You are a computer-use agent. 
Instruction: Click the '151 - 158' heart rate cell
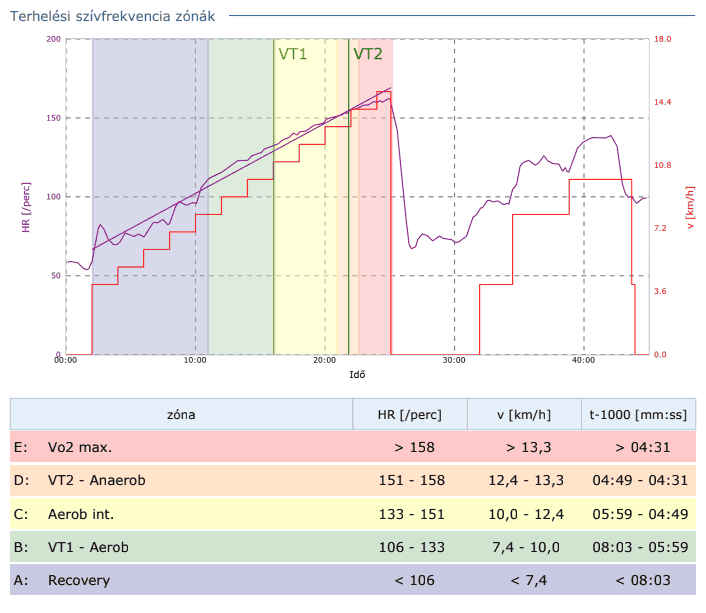tap(411, 481)
